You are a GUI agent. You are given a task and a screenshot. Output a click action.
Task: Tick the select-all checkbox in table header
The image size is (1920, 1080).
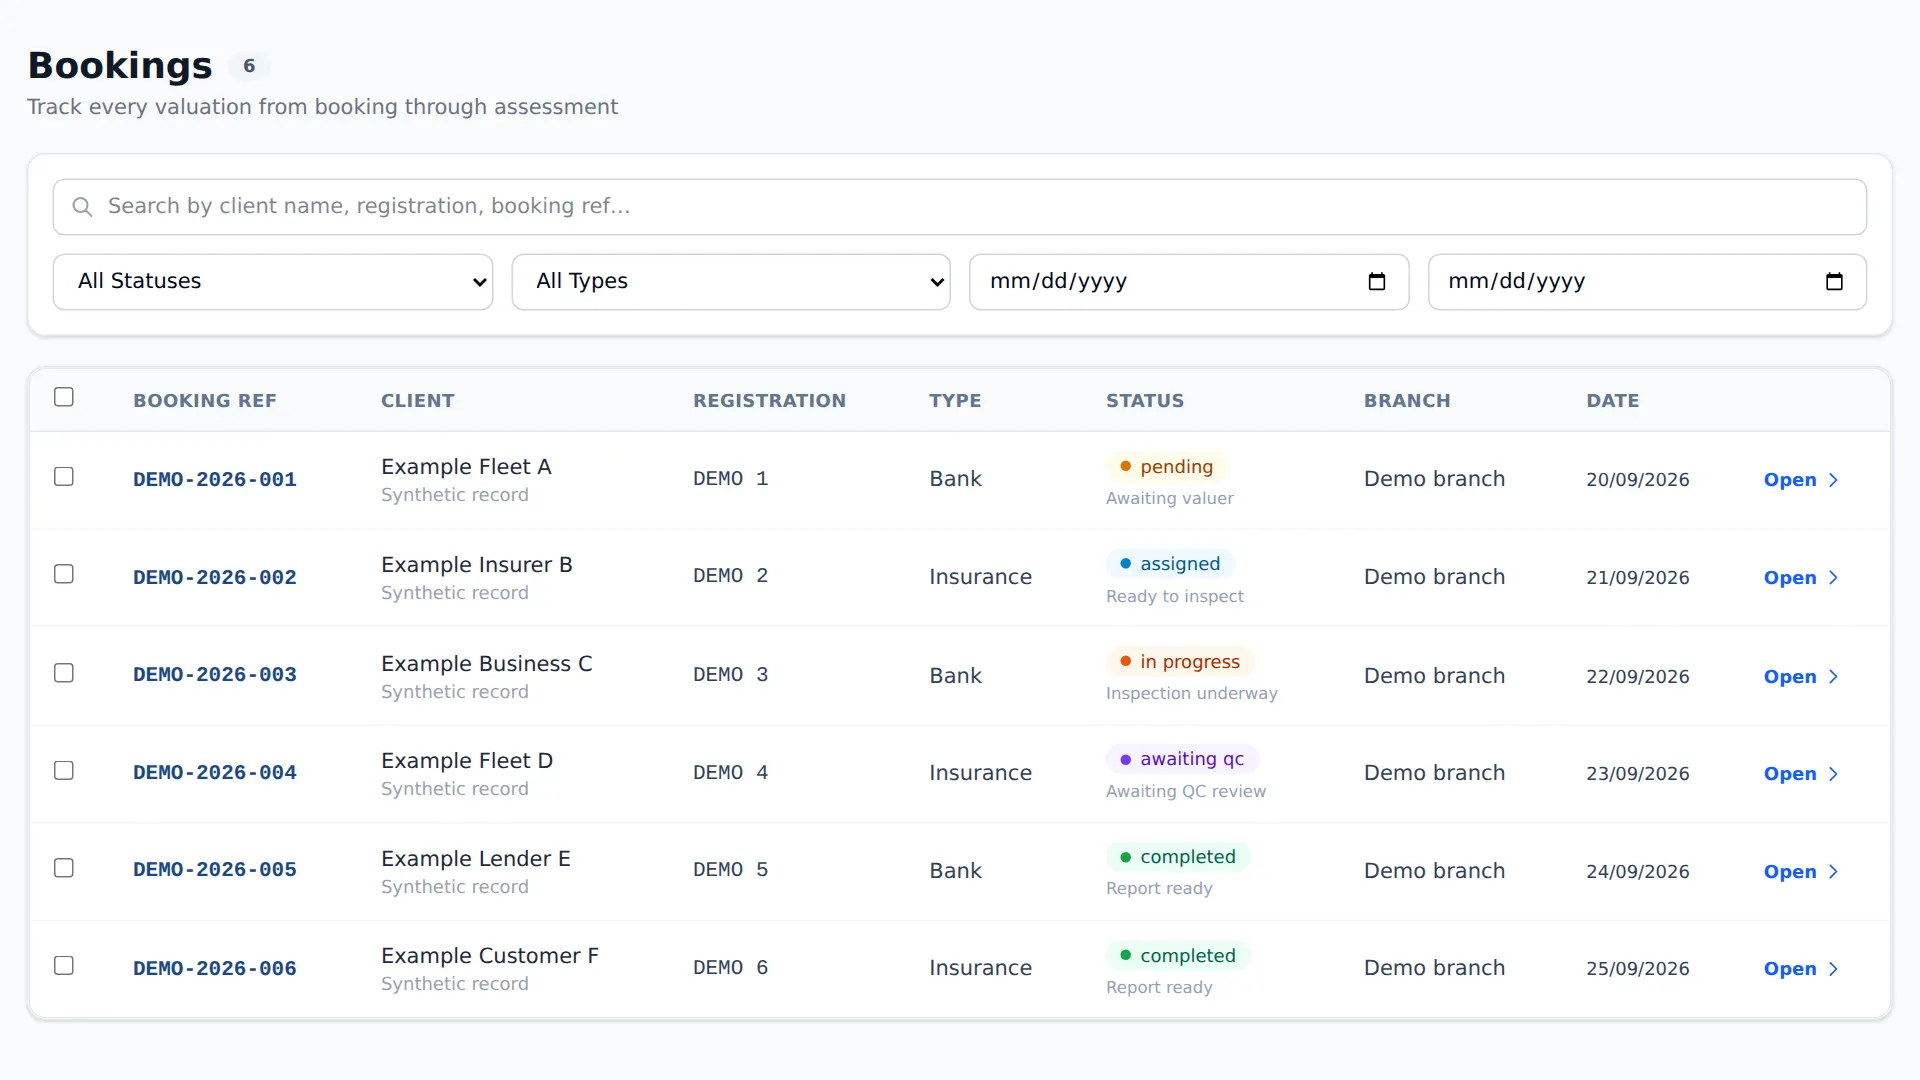tap(64, 397)
